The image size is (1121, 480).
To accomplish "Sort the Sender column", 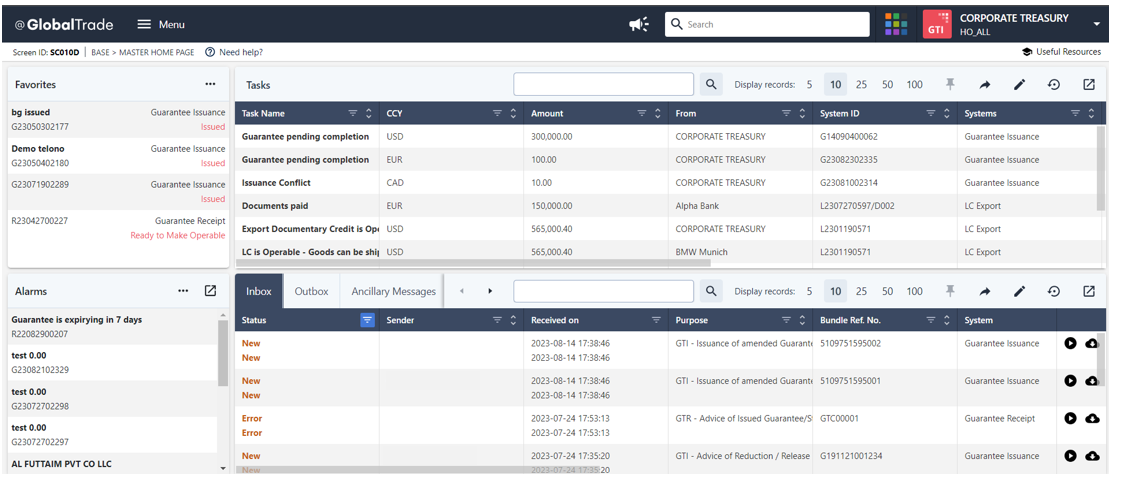I will pyautogui.click(x=513, y=320).
